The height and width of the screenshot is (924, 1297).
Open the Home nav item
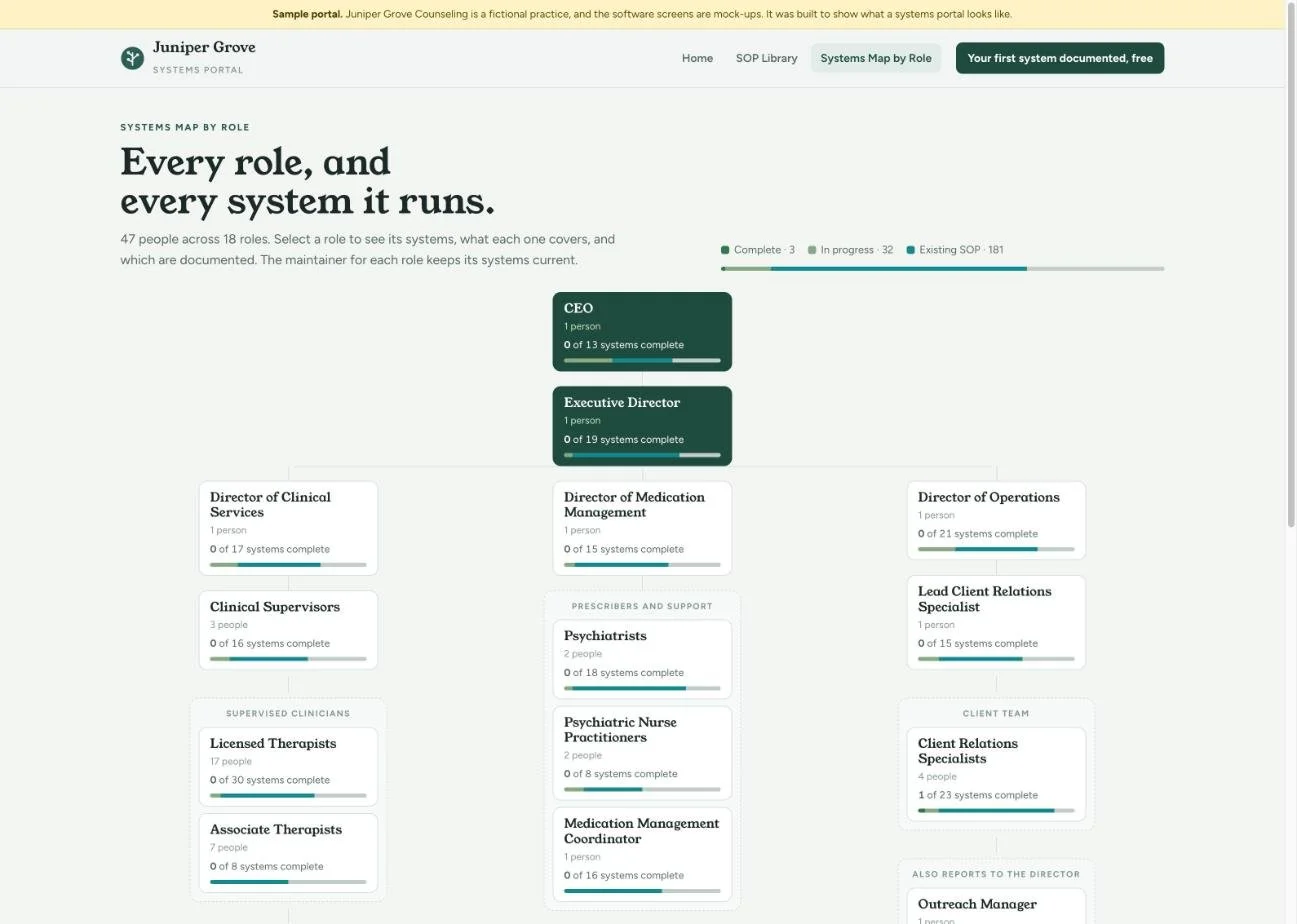coord(697,58)
